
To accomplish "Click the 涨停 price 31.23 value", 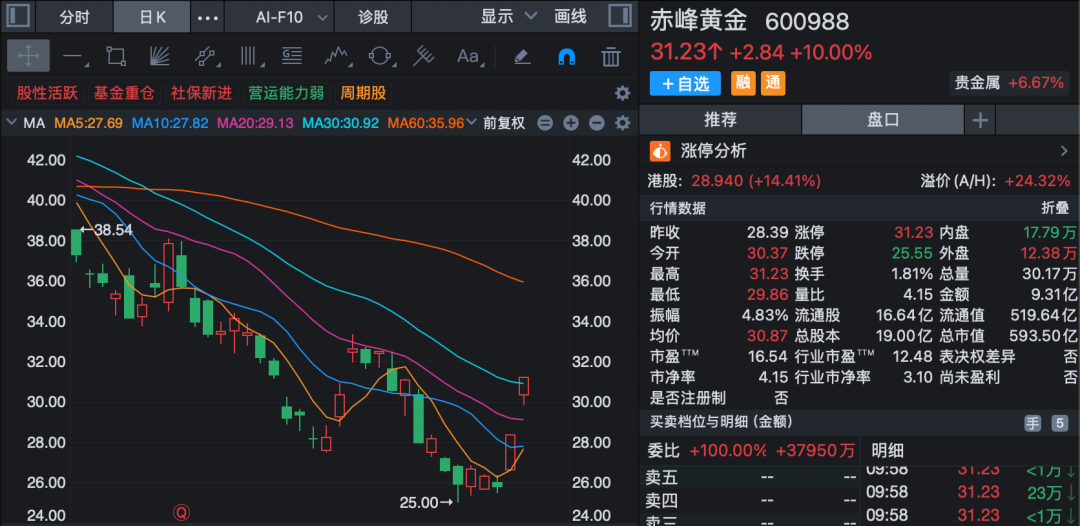I will [913, 232].
